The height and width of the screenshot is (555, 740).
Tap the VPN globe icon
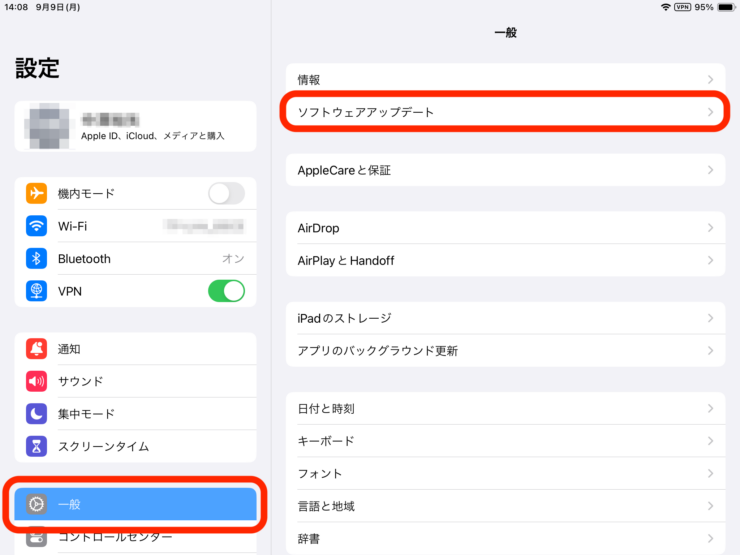click(36, 291)
